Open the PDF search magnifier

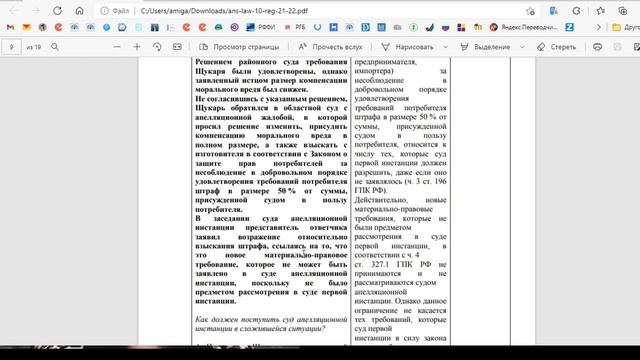pos(55,47)
